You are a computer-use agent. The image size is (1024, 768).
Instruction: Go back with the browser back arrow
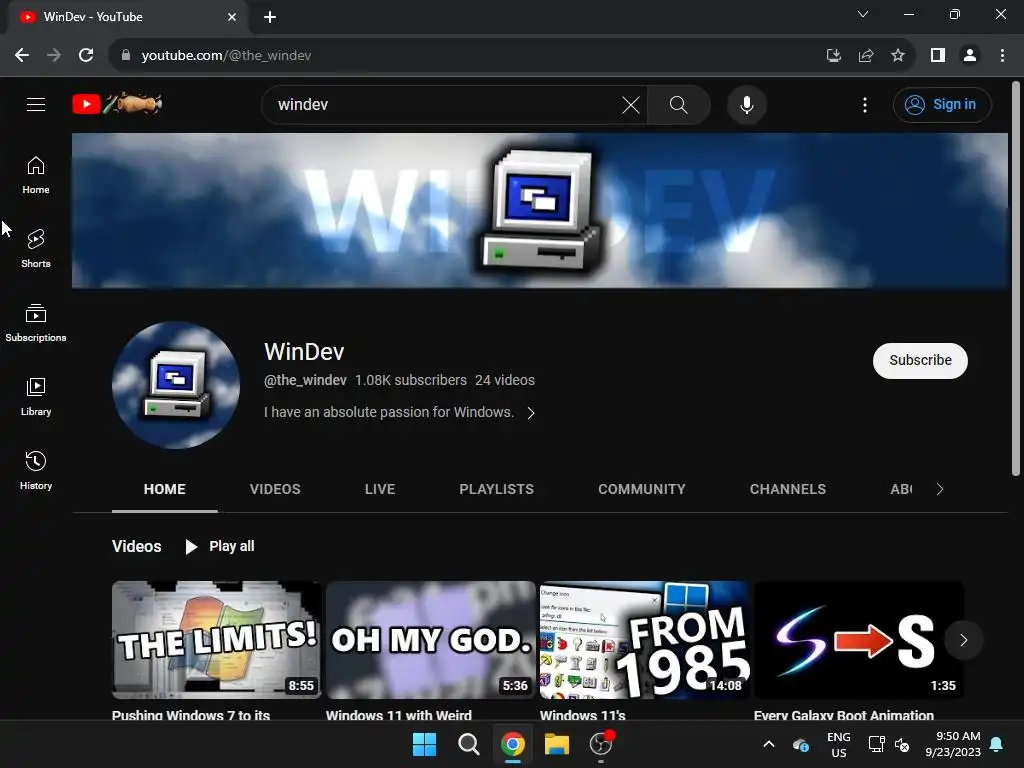22,56
